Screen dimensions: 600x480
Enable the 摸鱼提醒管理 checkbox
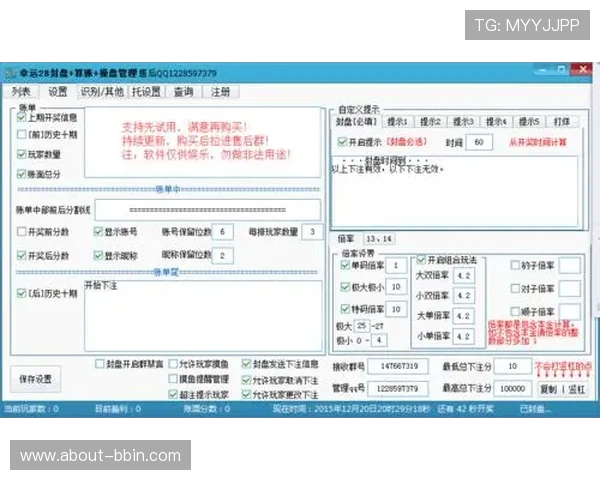[173, 379]
